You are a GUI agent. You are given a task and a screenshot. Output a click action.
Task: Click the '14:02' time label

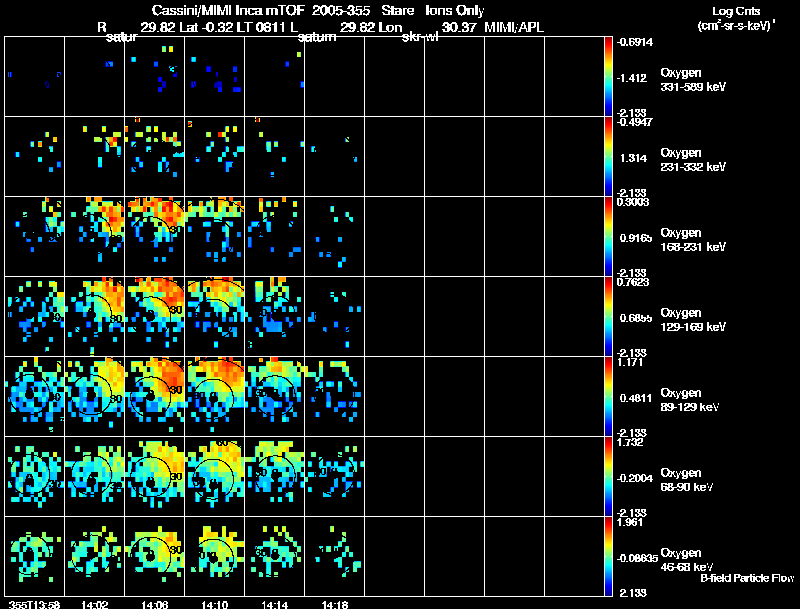click(x=94, y=604)
